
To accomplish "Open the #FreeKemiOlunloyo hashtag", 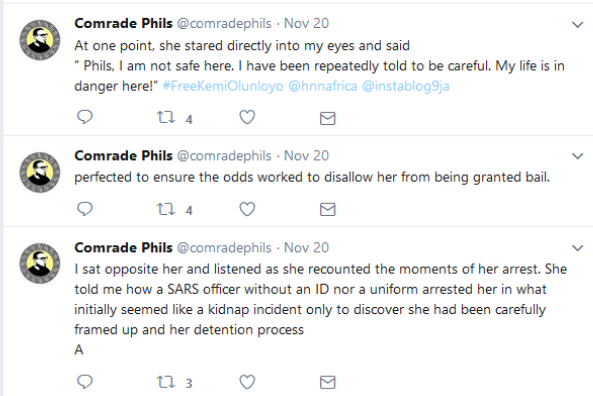I will [x=223, y=86].
